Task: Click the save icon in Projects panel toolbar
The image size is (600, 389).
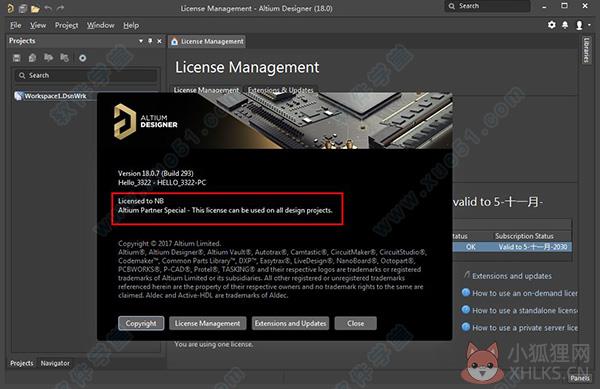Action: click(x=16, y=58)
